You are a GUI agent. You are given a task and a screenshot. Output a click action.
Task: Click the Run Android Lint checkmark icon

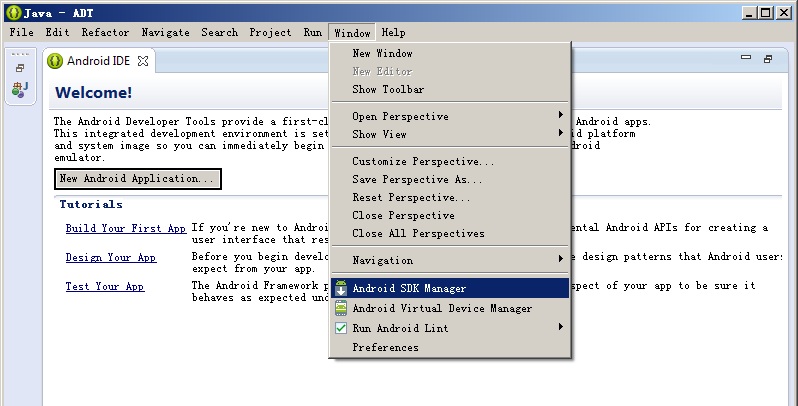click(x=341, y=328)
